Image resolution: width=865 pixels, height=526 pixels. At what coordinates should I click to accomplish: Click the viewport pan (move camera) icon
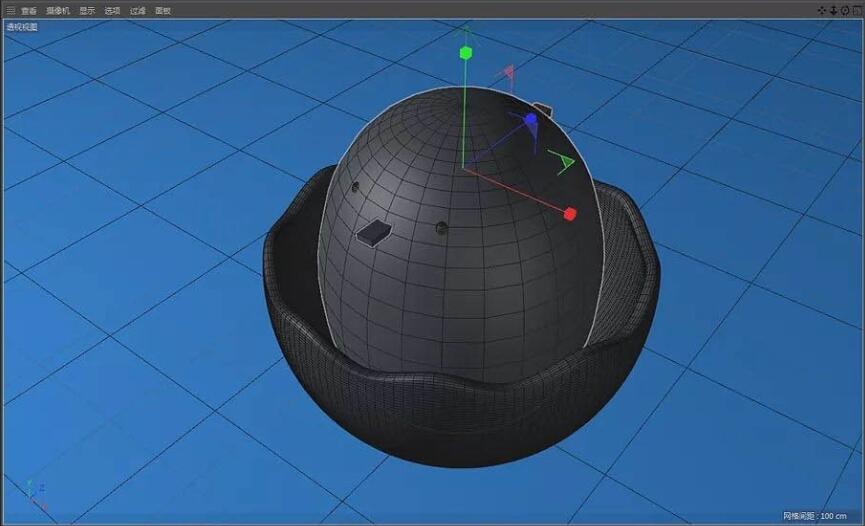[x=822, y=10]
